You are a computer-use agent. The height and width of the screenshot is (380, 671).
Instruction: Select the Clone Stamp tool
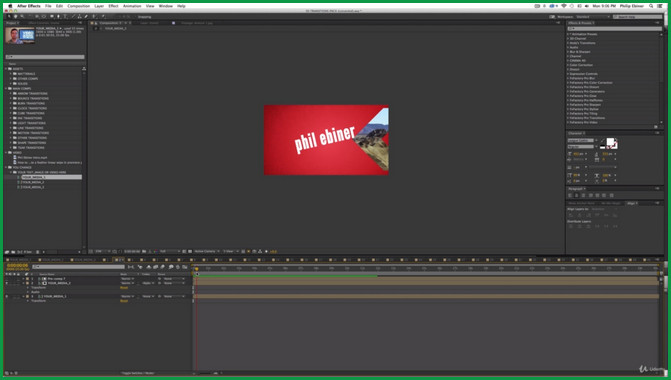coord(80,17)
